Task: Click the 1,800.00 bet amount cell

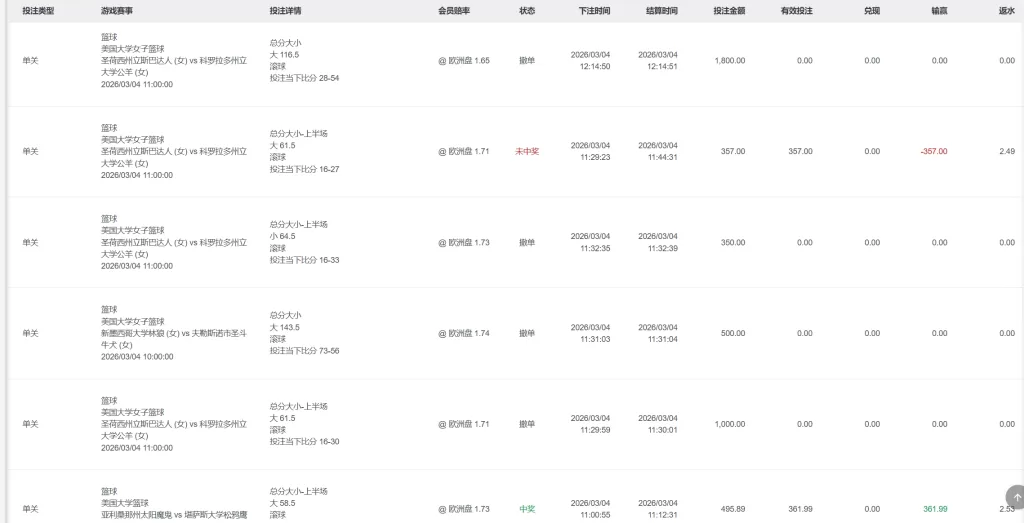Action: click(730, 60)
